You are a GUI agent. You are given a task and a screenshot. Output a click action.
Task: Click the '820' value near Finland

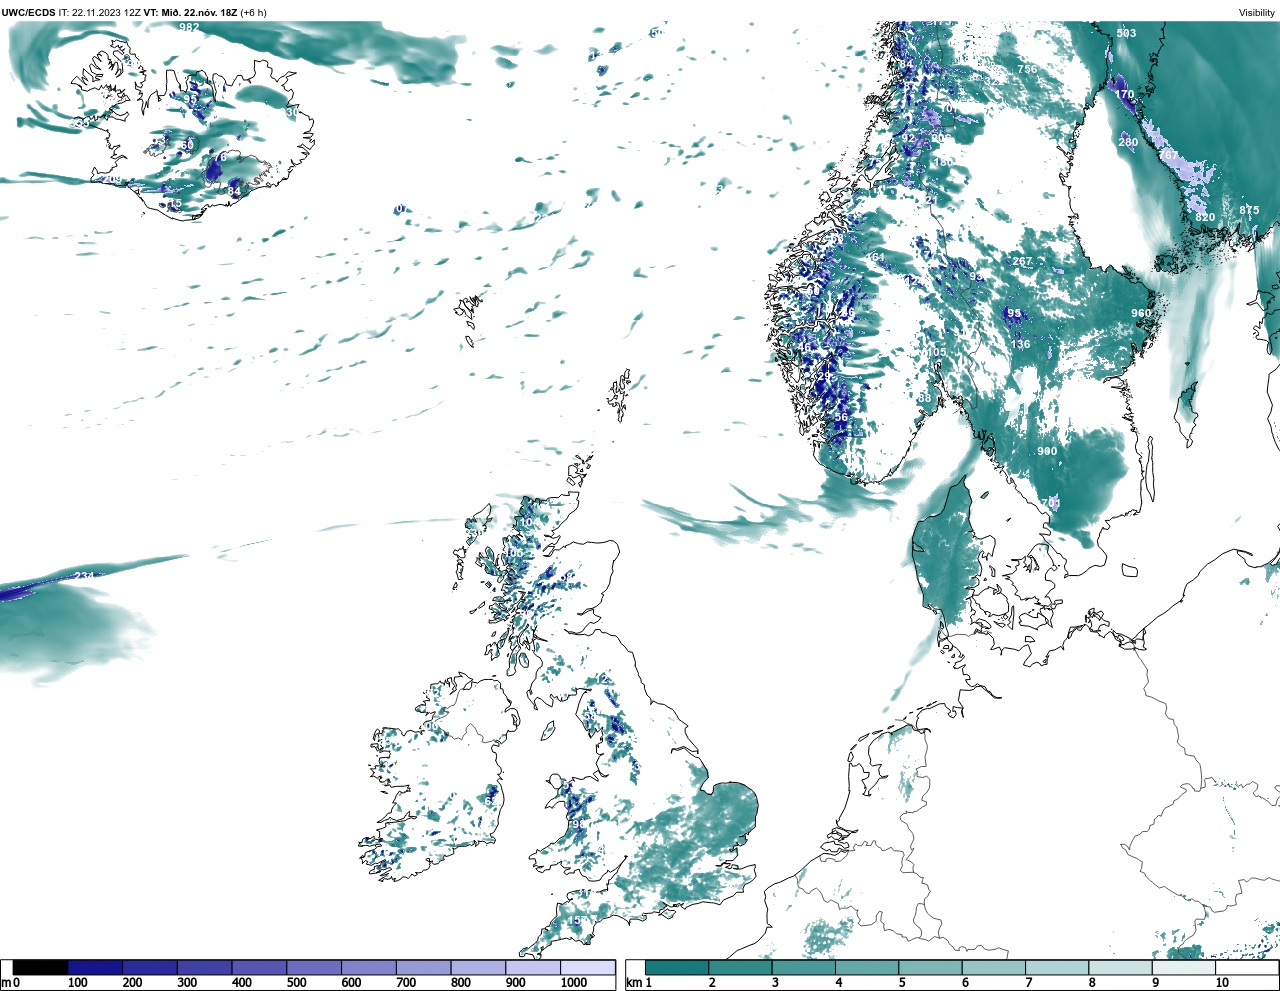click(x=1205, y=217)
